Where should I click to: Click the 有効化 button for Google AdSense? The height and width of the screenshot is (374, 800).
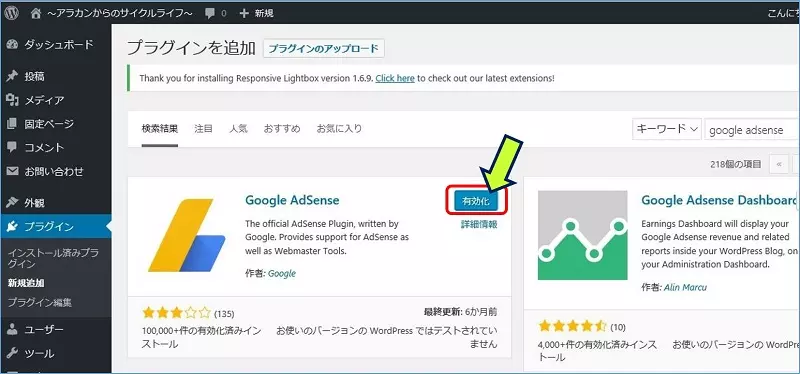pos(476,201)
